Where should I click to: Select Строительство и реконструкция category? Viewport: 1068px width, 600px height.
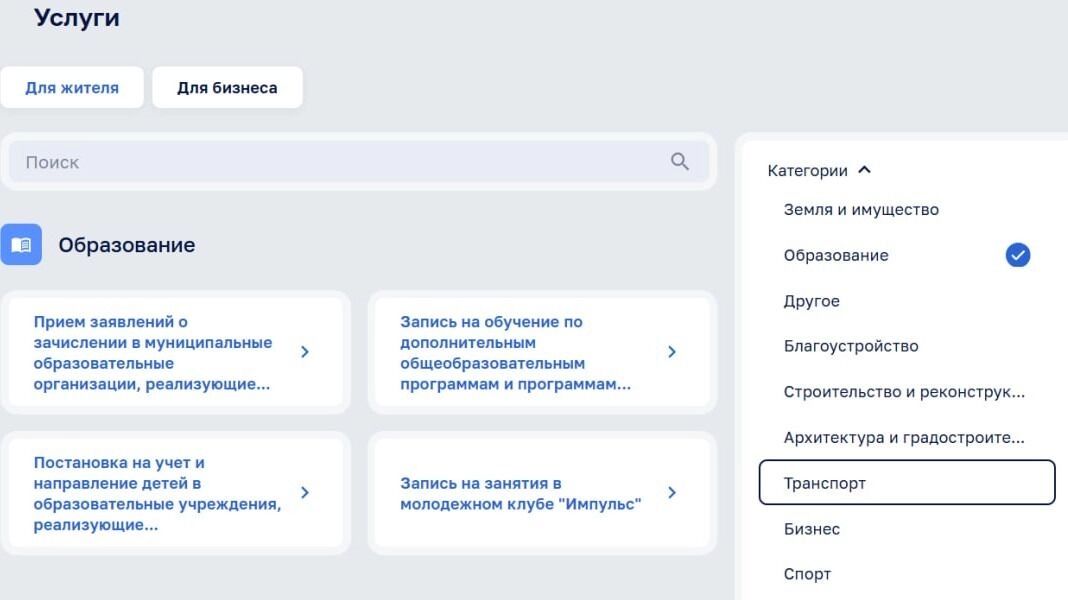904,393
